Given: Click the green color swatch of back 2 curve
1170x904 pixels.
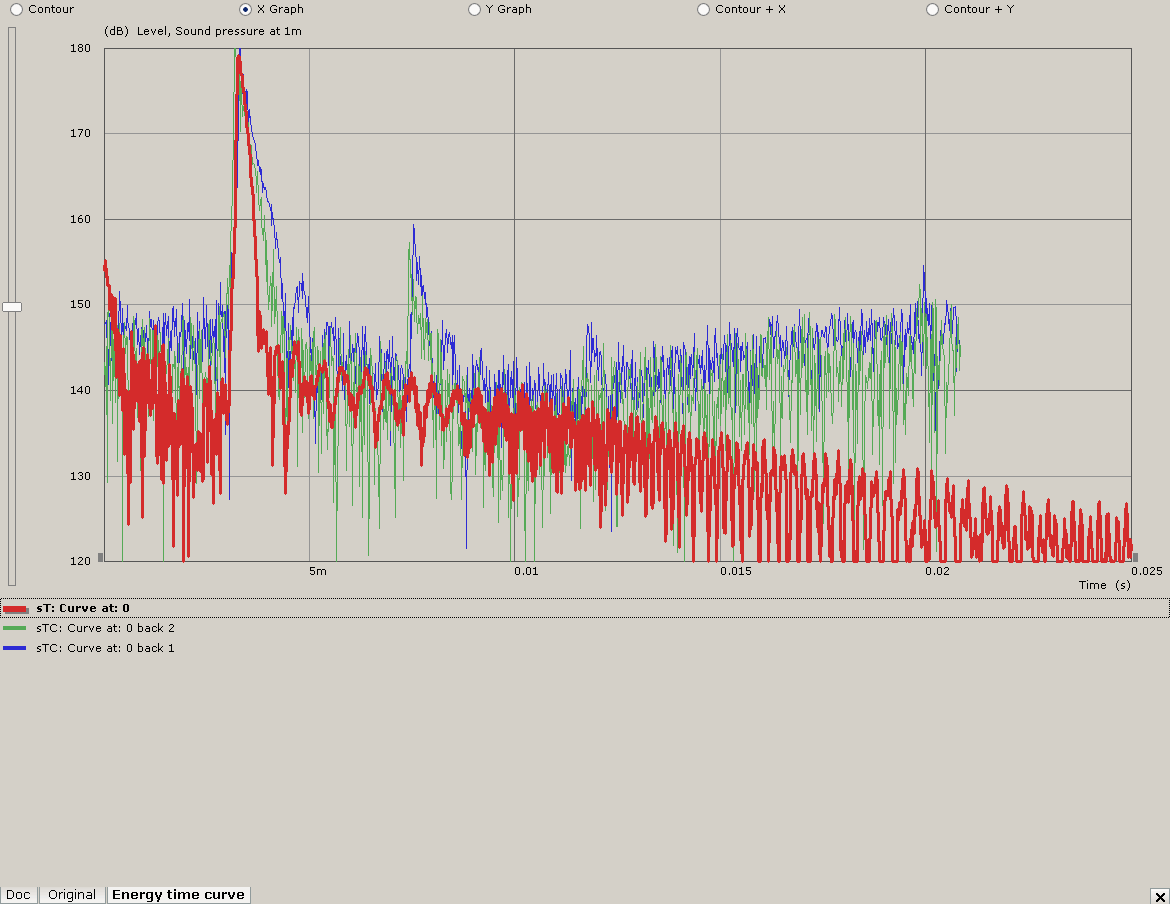Looking at the screenshot, I should coord(15,628).
